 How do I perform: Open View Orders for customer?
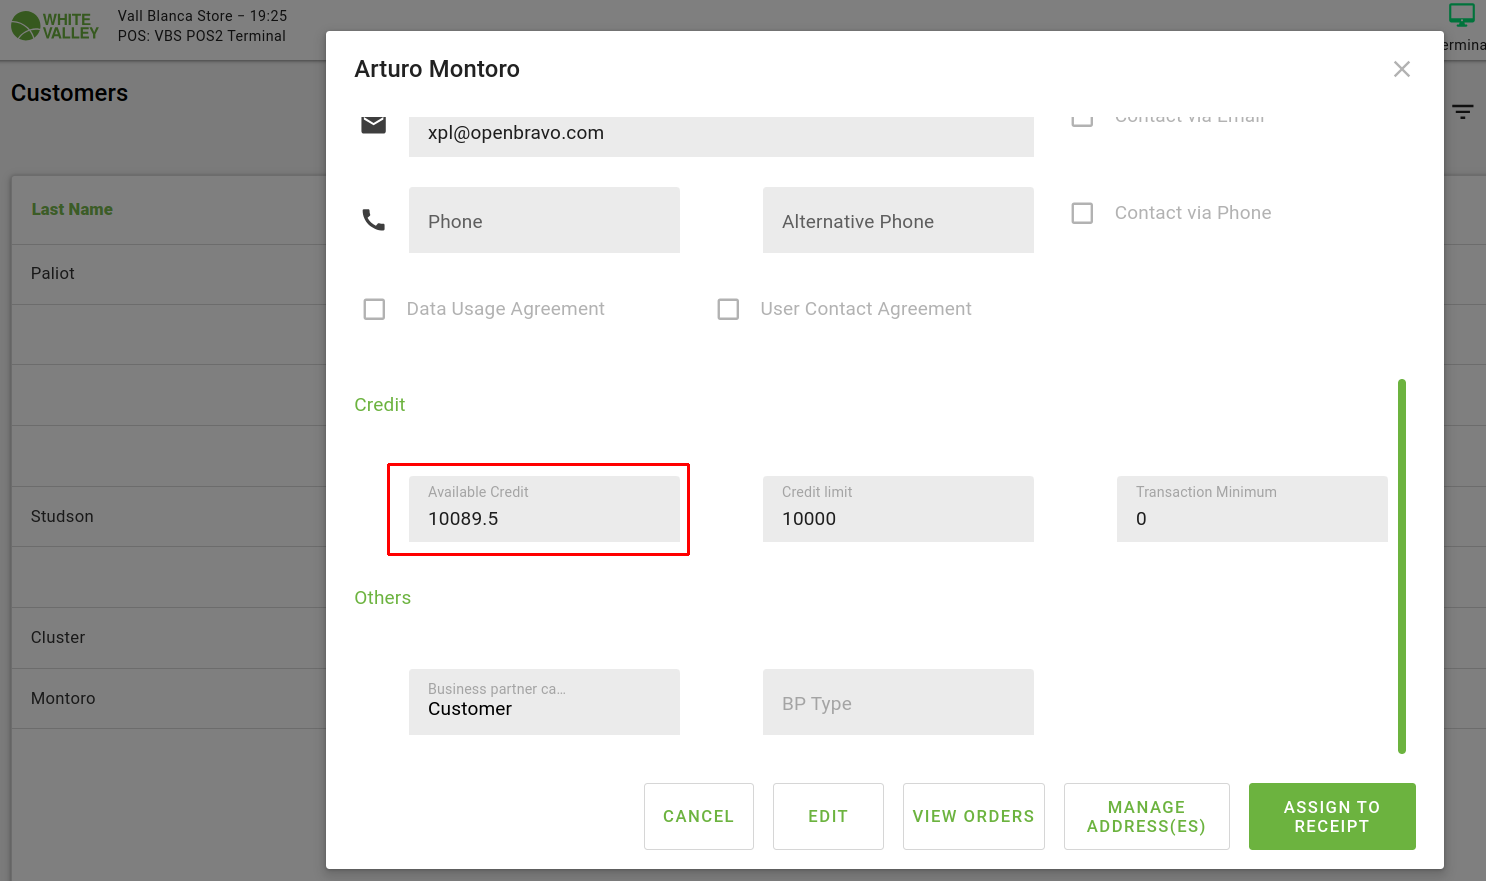(973, 816)
